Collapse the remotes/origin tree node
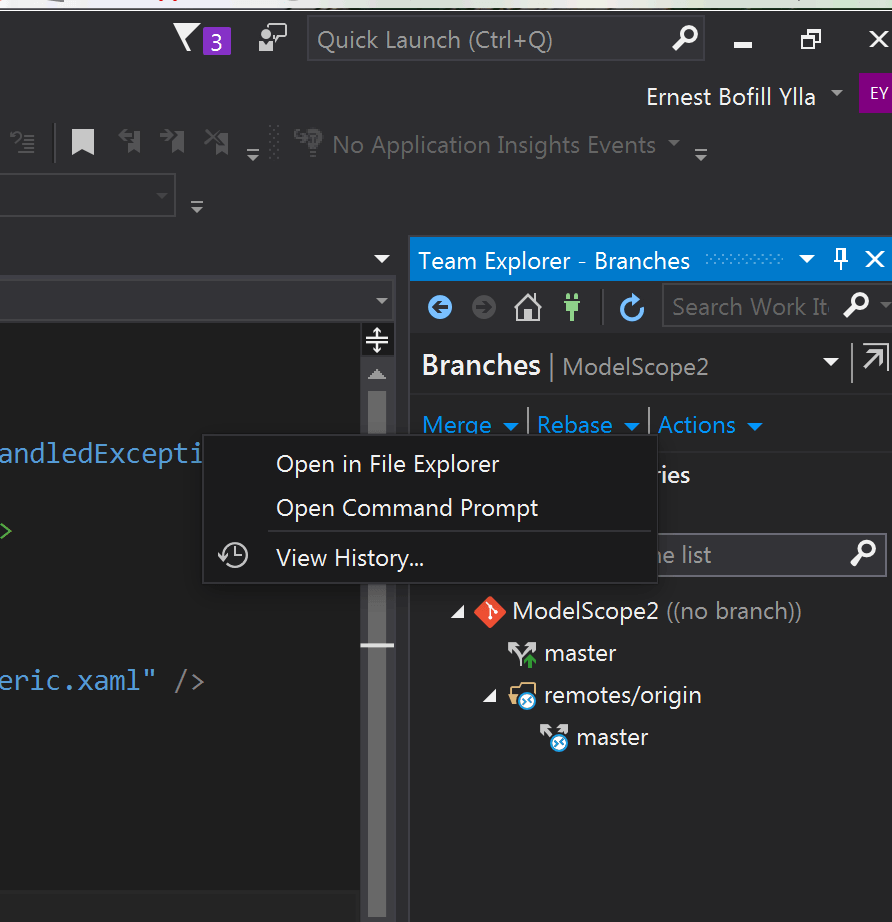The image size is (892, 922). [490, 696]
